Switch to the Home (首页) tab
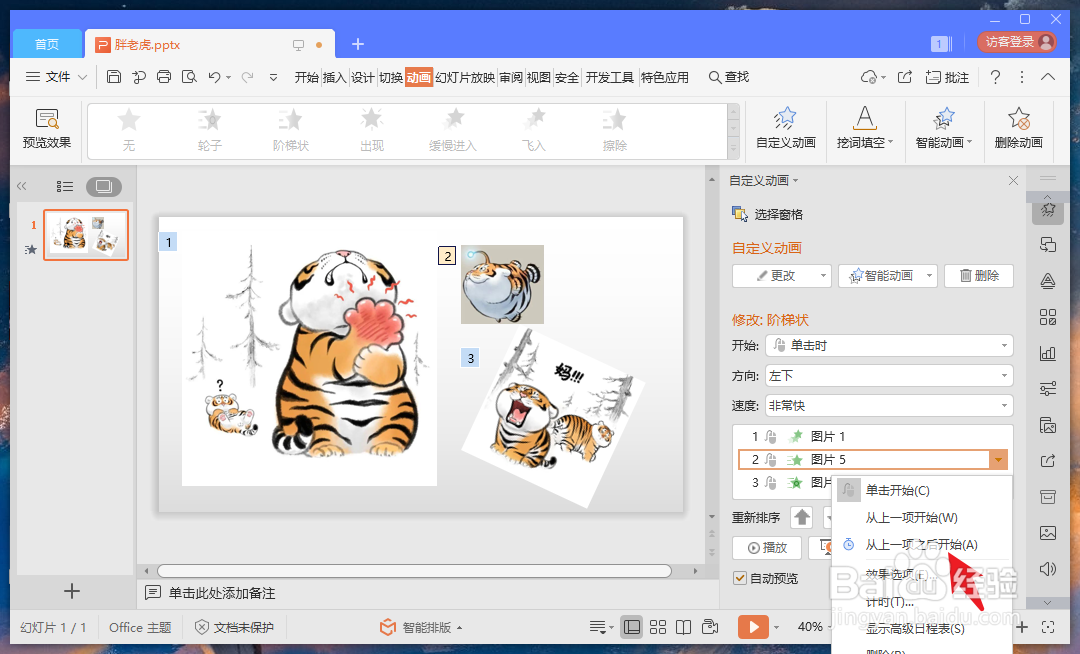Screen dimensions: 1080x654 click(x=47, y=44)
